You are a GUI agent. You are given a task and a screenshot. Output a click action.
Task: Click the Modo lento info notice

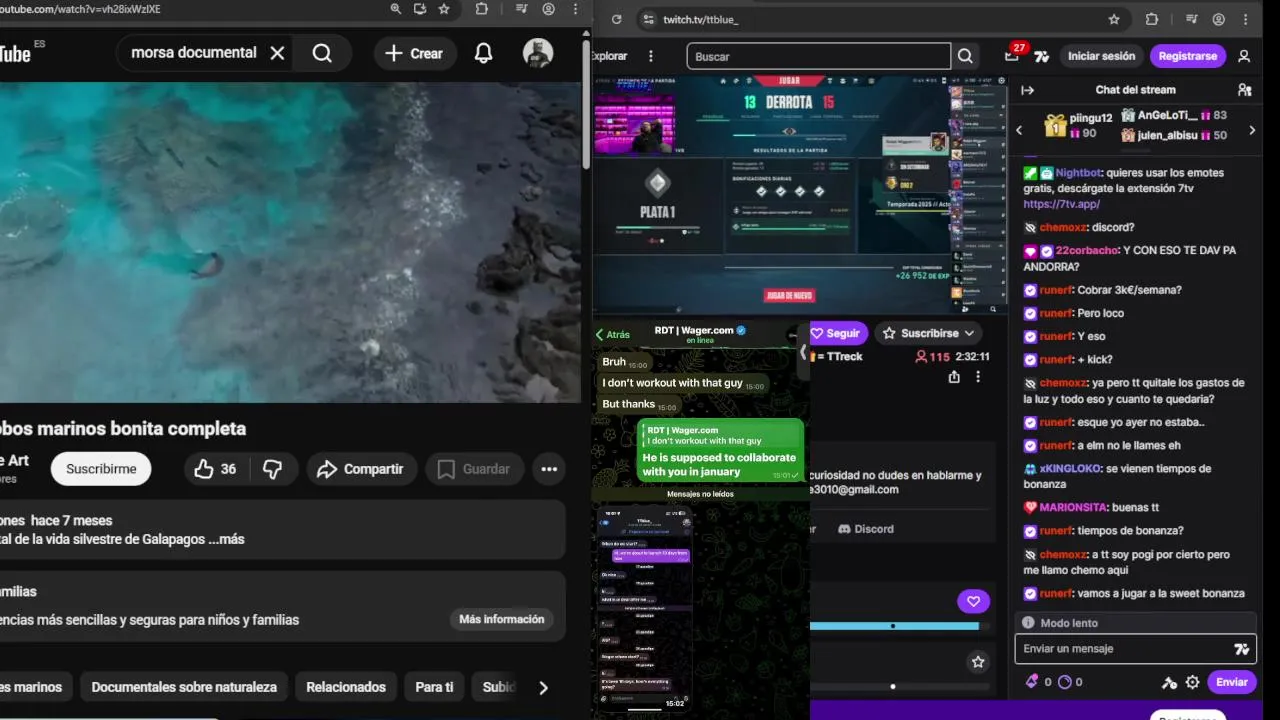(1135, 623)
